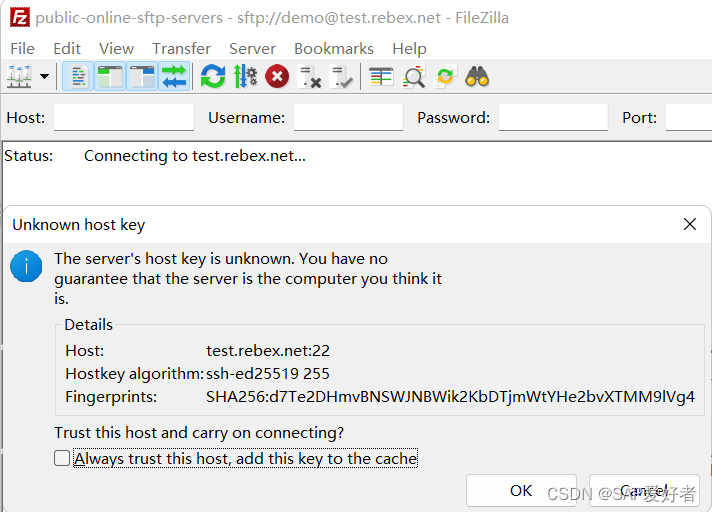Toggle local directory tree display icon
712x512 pixels.
pyautogui.click(x=110, y=77)
